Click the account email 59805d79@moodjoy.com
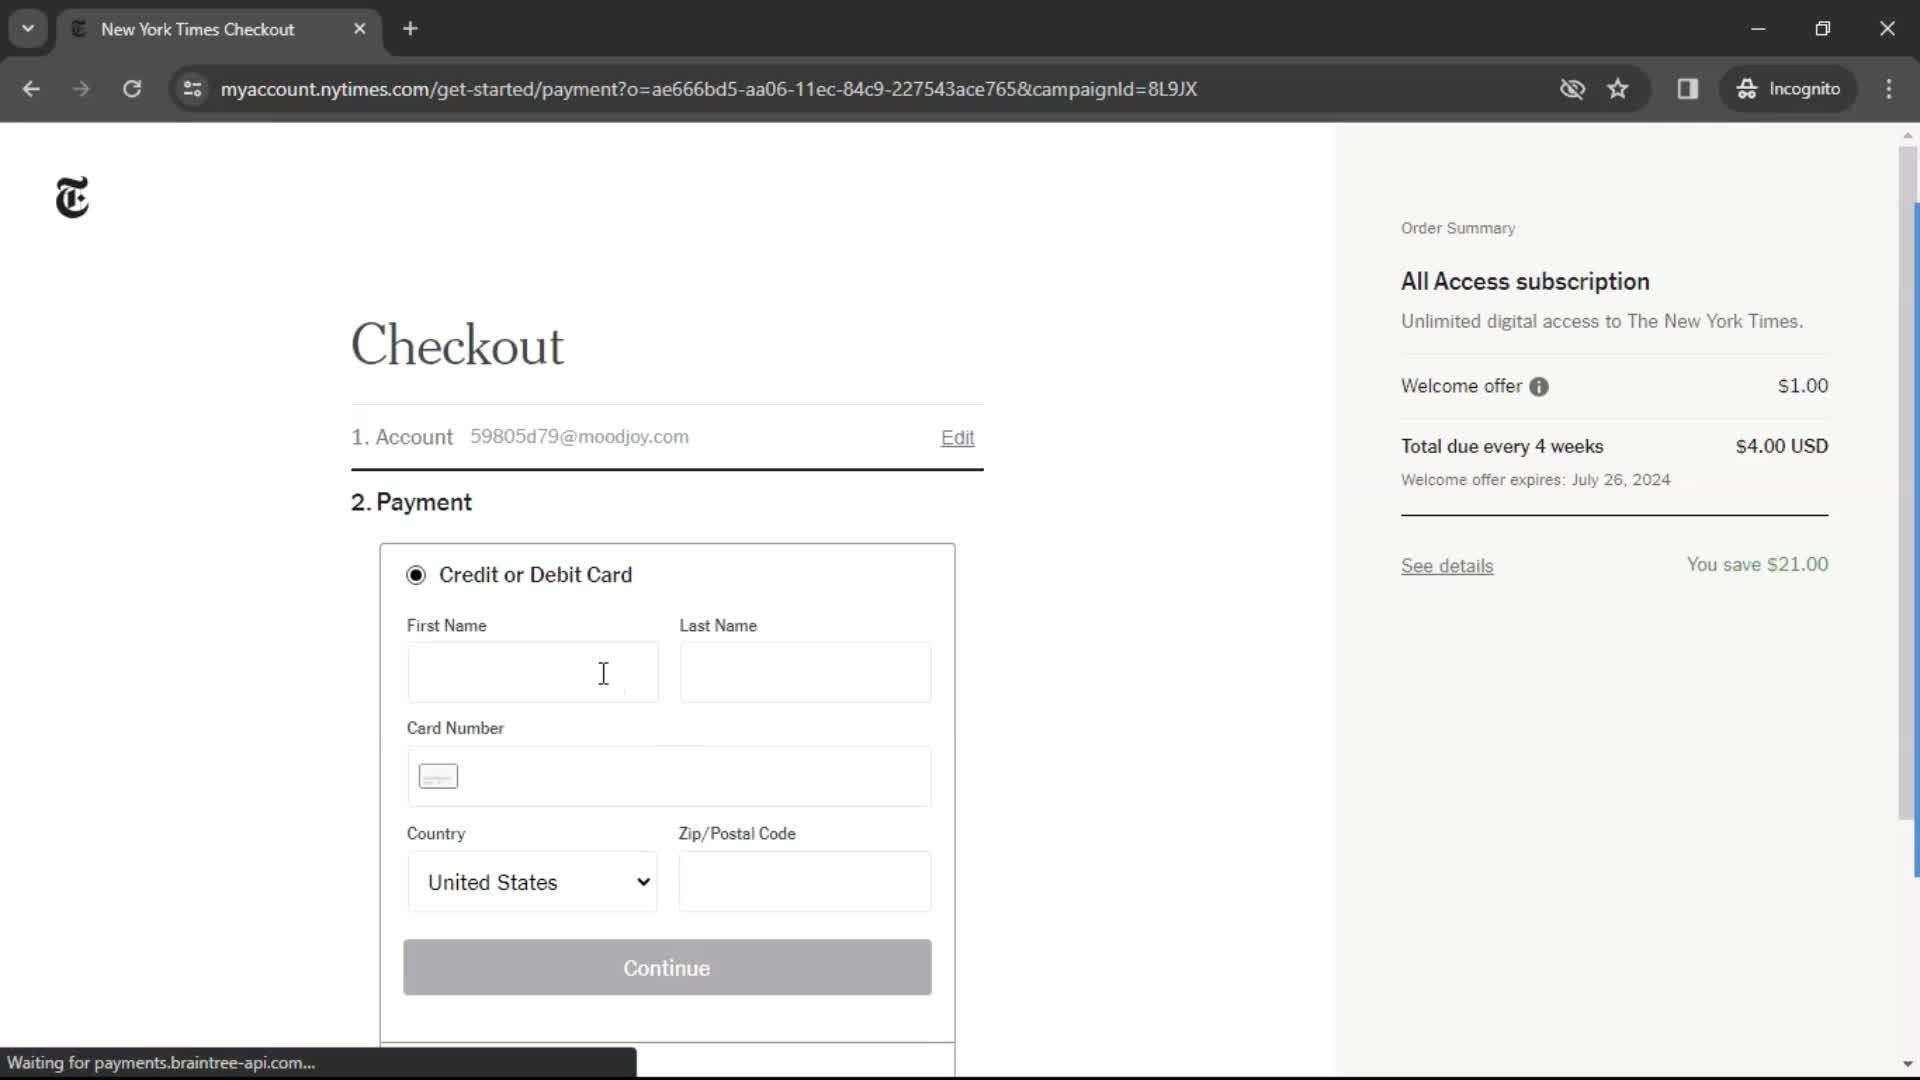 [x=579, y=437]
